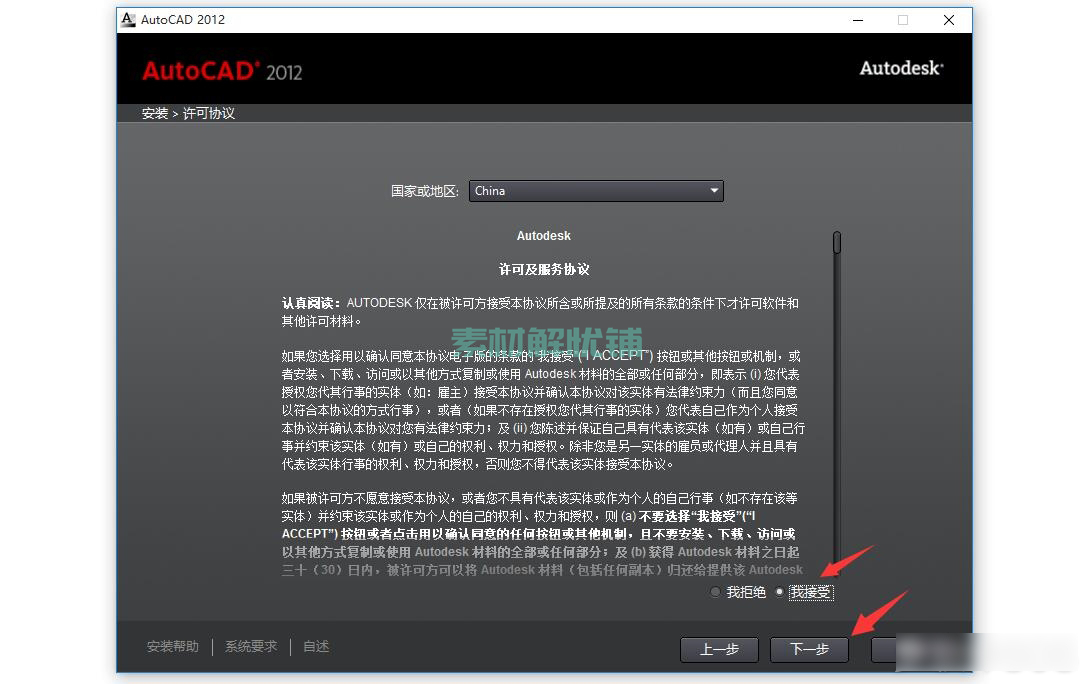The height and width of the screenshot is (684, 1092).
Task: Click the 上一步 (Back) button
Action: pyautogui.click(x=719, y=649)
